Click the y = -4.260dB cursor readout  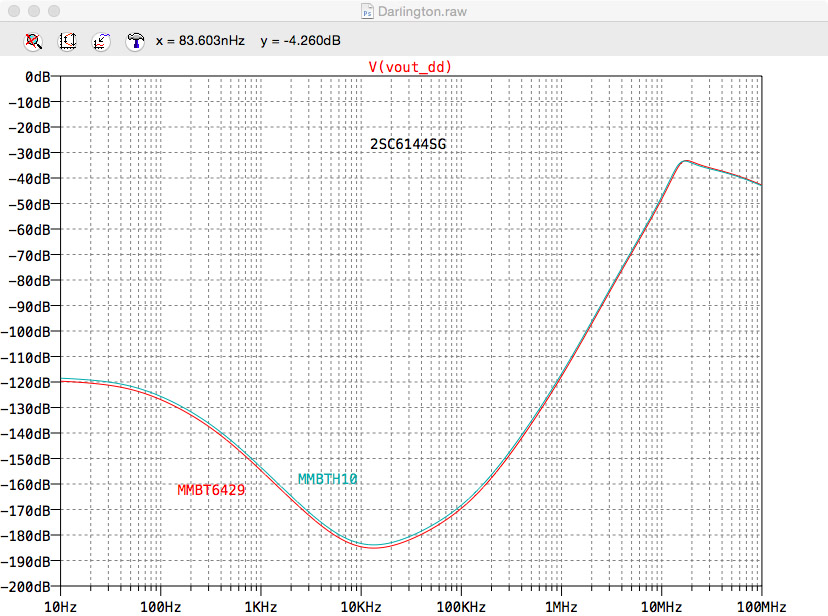[300, 41]
